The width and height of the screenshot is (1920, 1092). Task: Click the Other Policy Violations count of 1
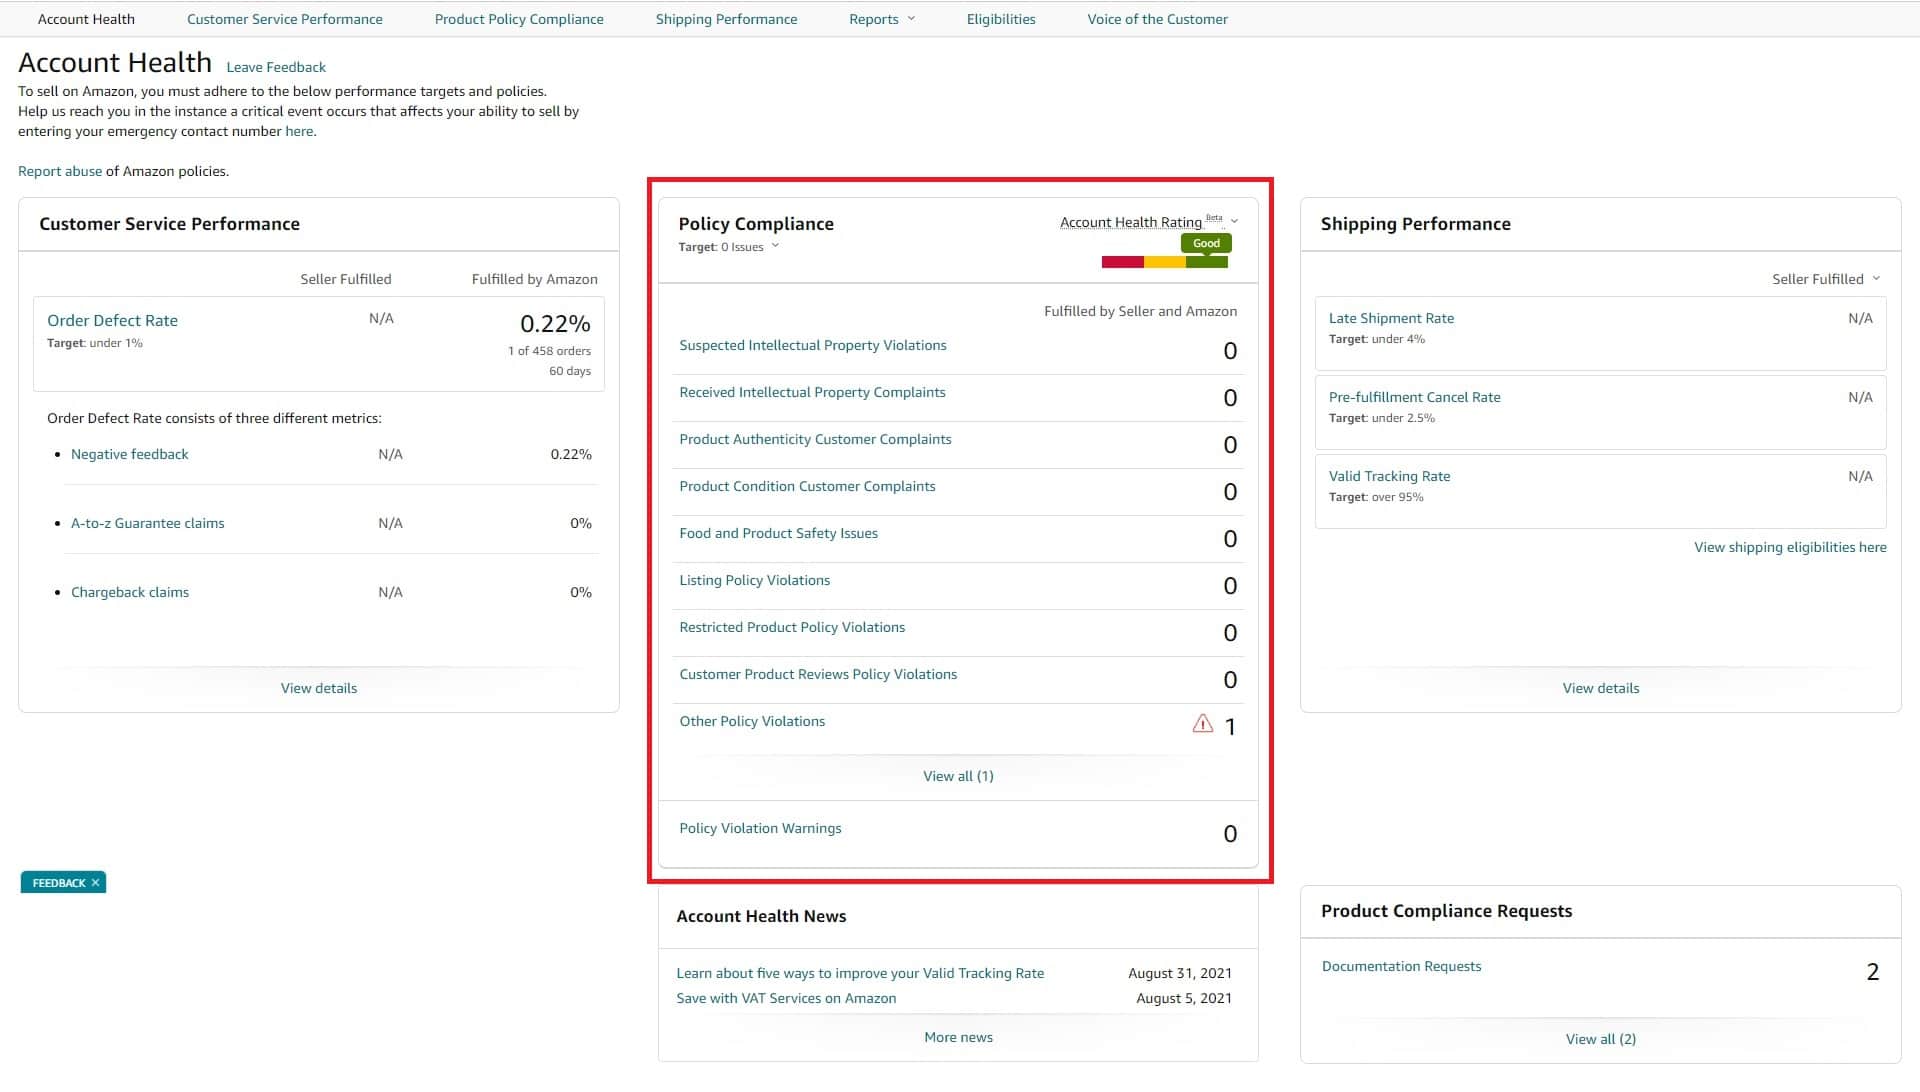[1230, 727]
